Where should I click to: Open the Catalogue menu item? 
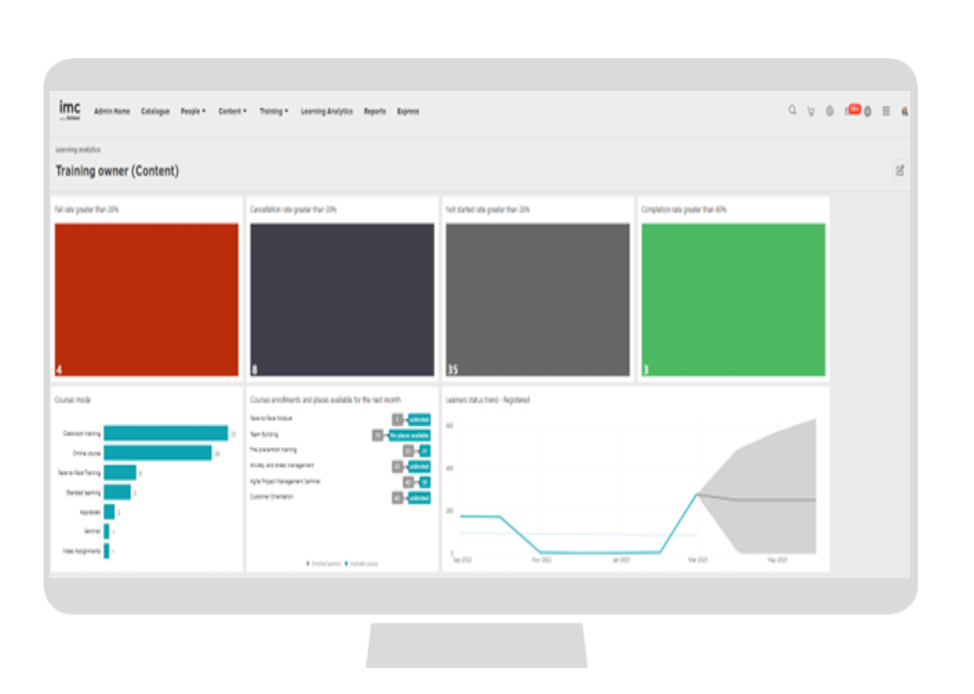coord(155,112)
